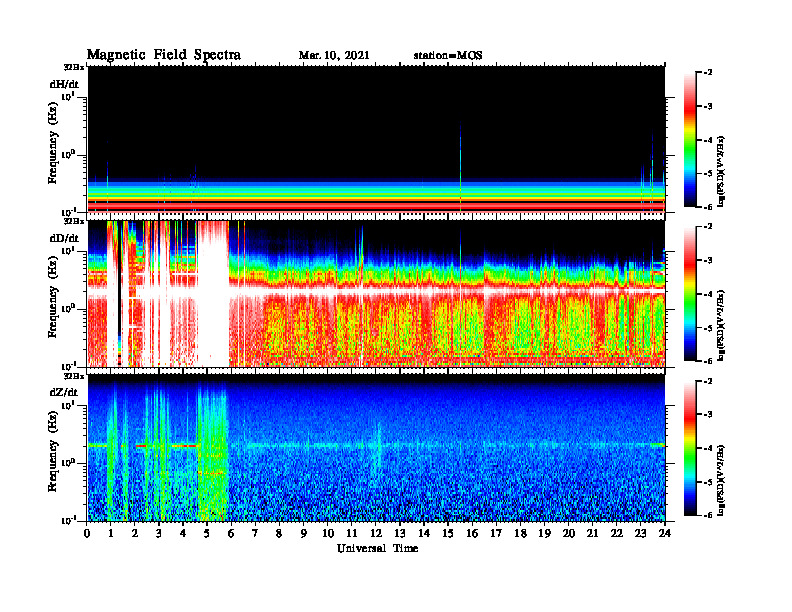Click the hour "20" time tick label

(569, 533)
